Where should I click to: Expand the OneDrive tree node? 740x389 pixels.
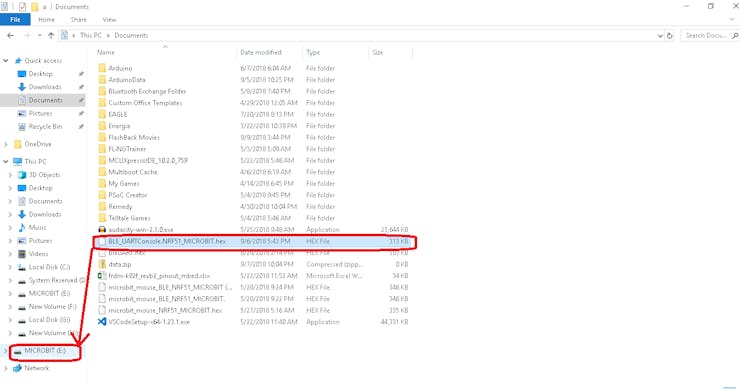pos(6,144)
